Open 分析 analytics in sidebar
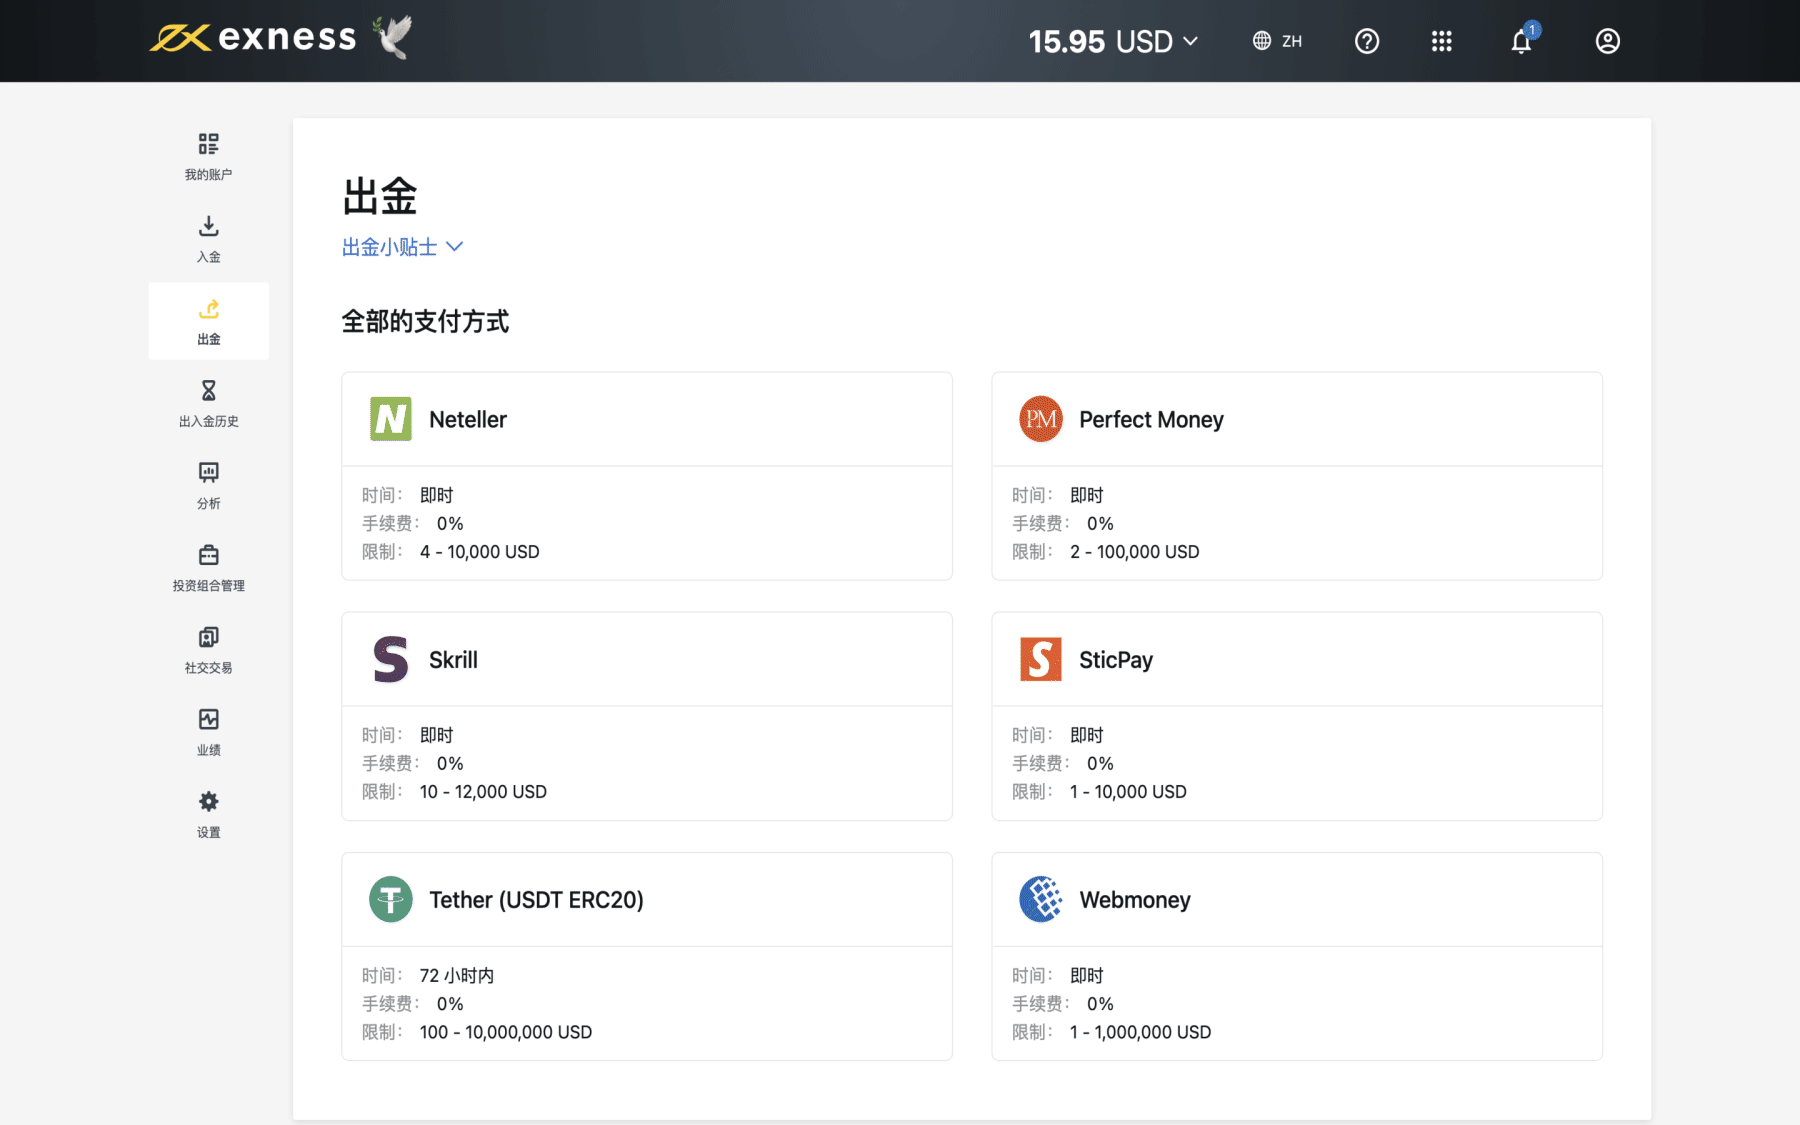The width and height of the screenshot is (1800, 1125). [x=208, y=485]
